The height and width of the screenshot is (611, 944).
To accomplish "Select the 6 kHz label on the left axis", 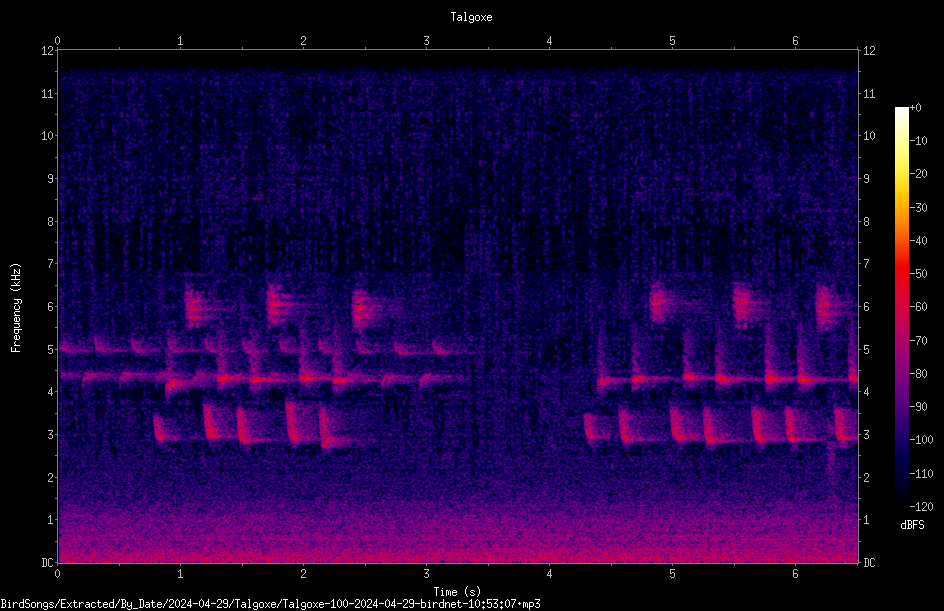I will click(x=51, y=306).
